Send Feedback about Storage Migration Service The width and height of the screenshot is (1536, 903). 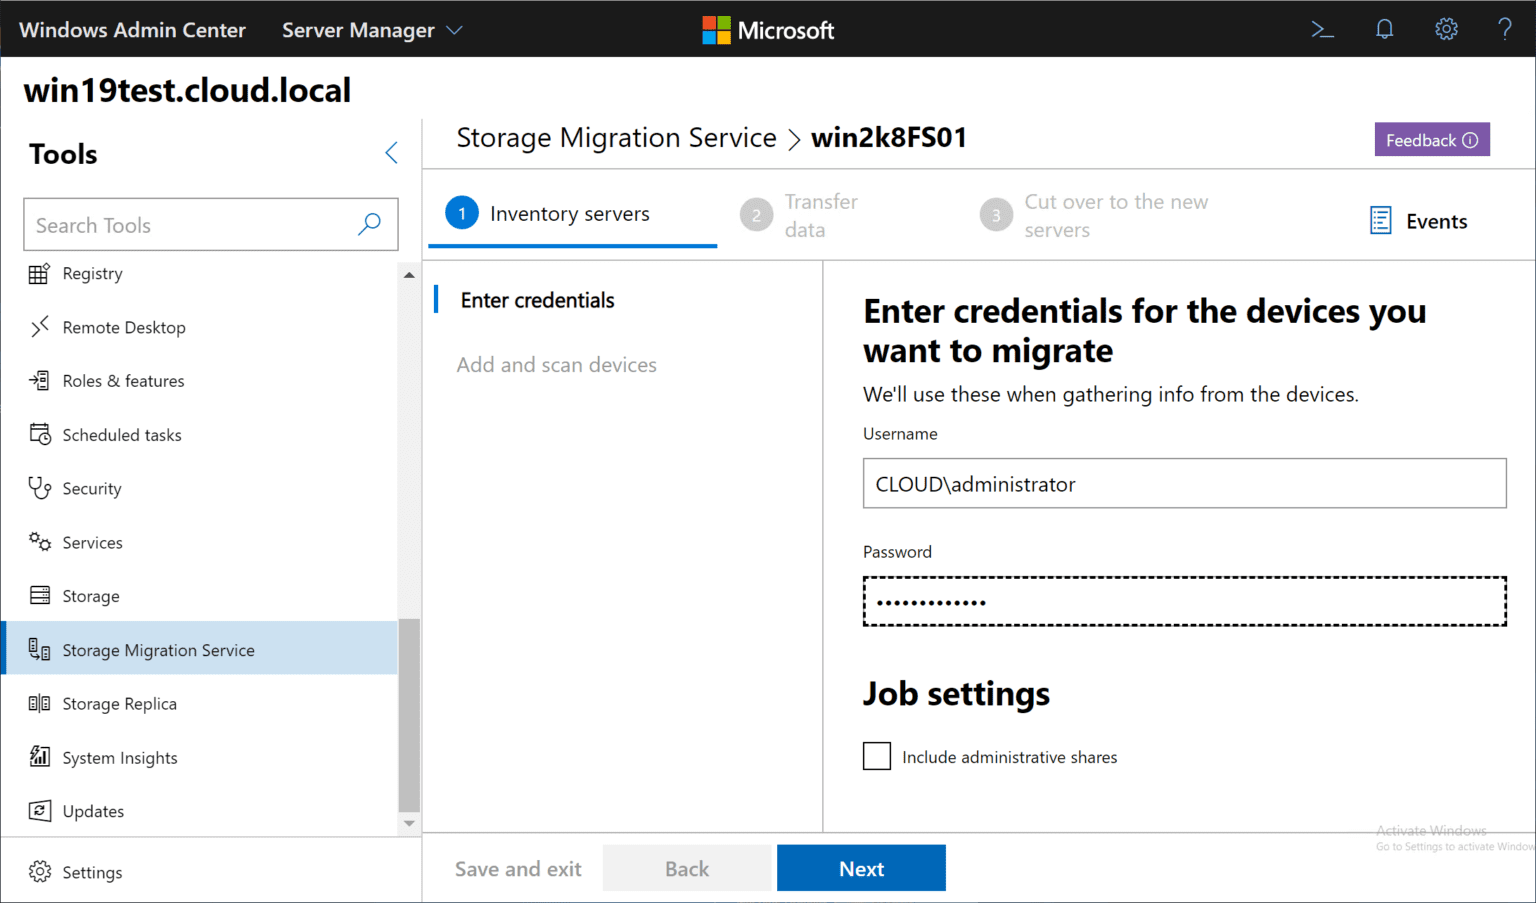click(1432, 139)
